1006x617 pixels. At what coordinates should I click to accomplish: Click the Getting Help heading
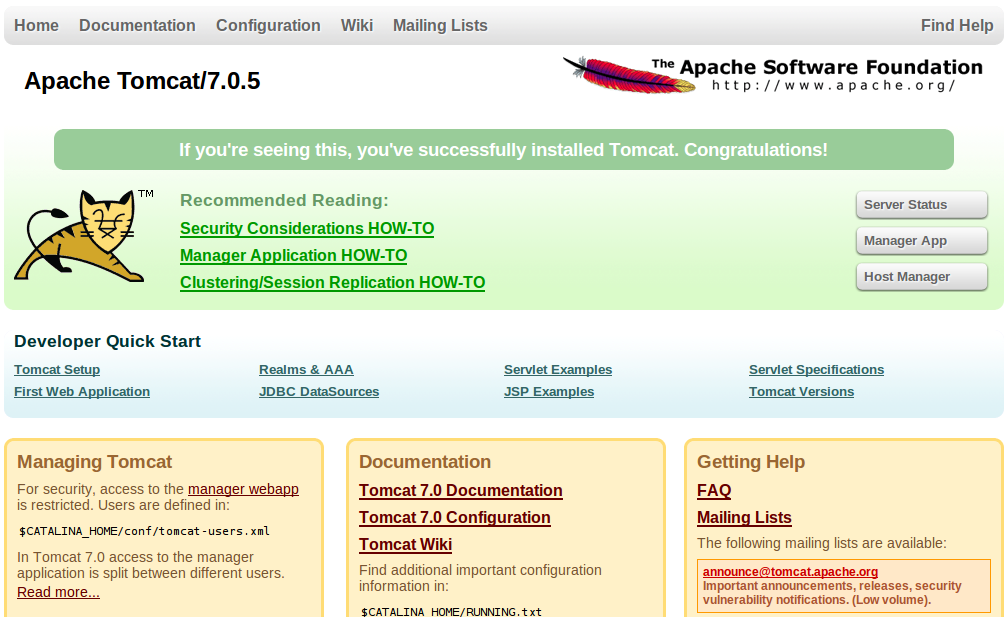(x=751, y=462)
